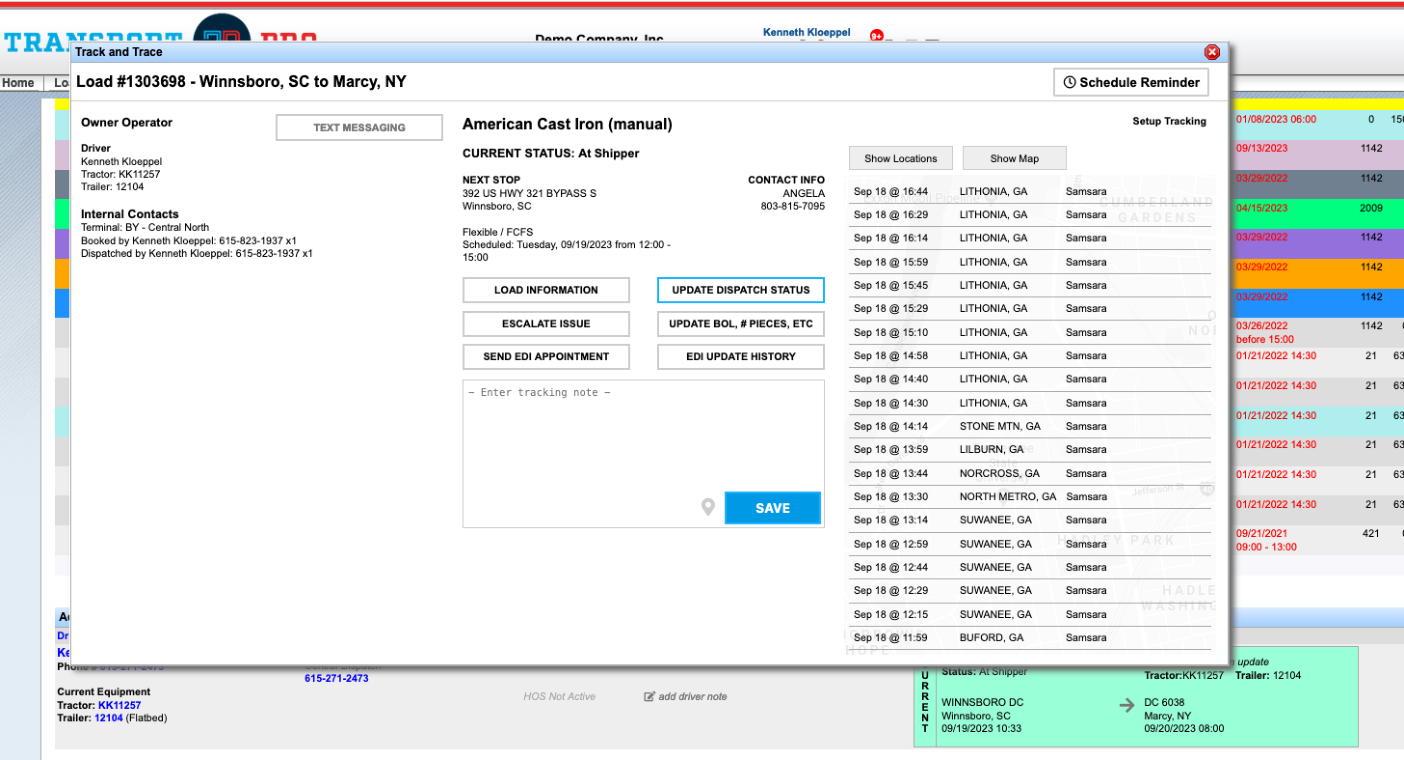The width and height of the screenshot is (1404, 760).
Task: Click Send EDI Appointment
Action: (x=546, y=356)
